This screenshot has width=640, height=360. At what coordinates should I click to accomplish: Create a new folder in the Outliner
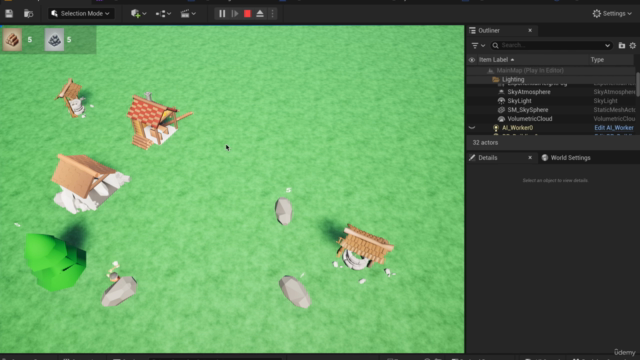tap(622, 46)
